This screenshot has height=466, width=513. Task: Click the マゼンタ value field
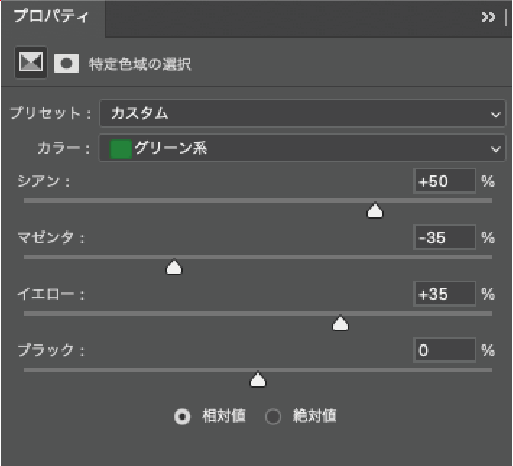tap(444, 237)
